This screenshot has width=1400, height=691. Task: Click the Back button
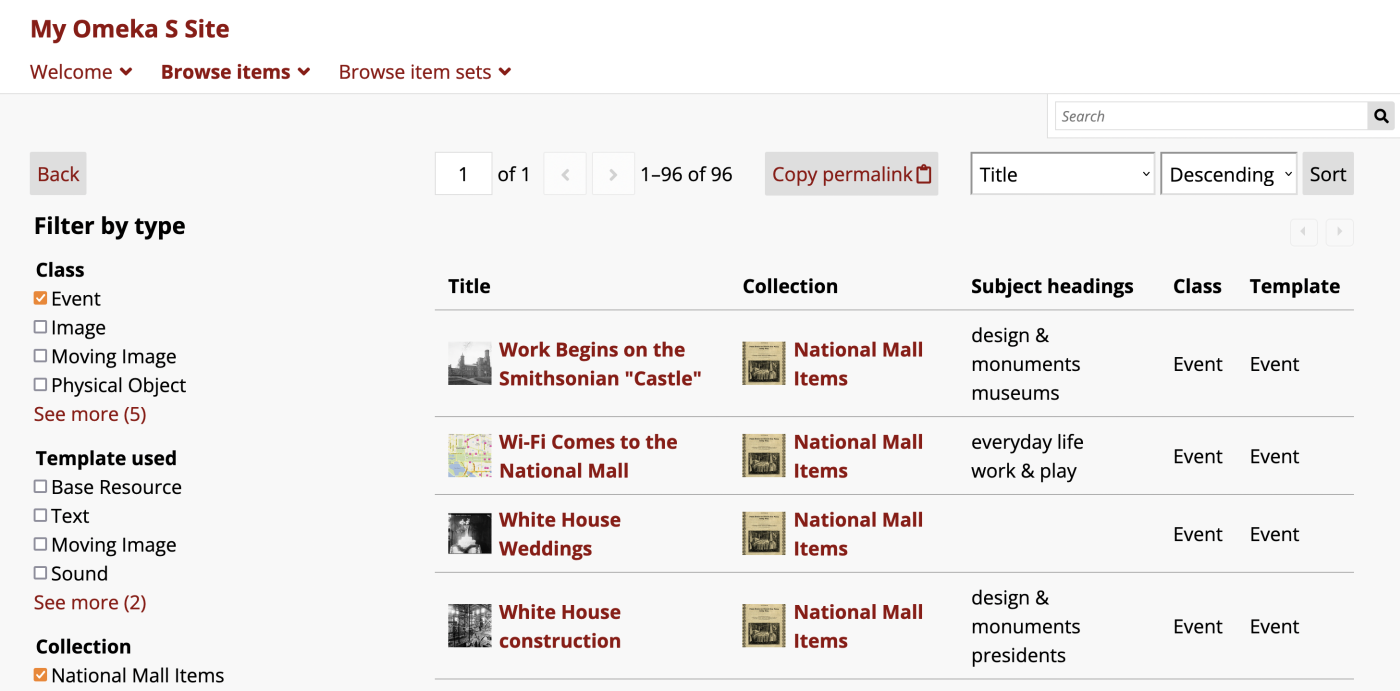tap(58, 174)
